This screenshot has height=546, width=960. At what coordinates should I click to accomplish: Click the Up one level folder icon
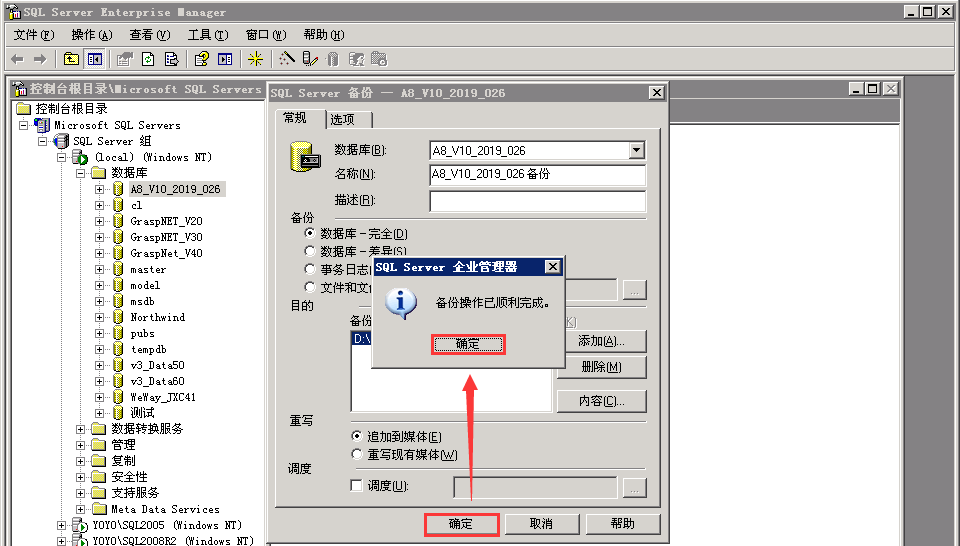click(x=71, y=59)
